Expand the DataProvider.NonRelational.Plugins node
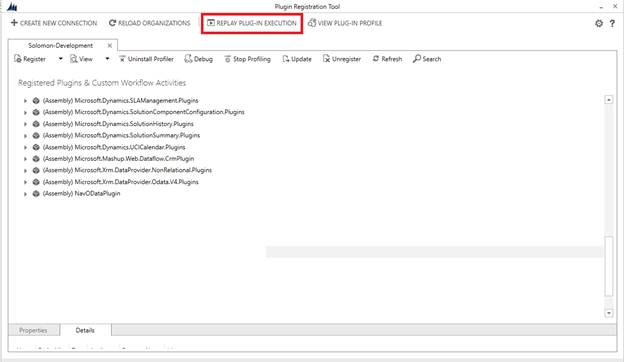Viewport: 624px width, 362px height. tap(25, 171)
